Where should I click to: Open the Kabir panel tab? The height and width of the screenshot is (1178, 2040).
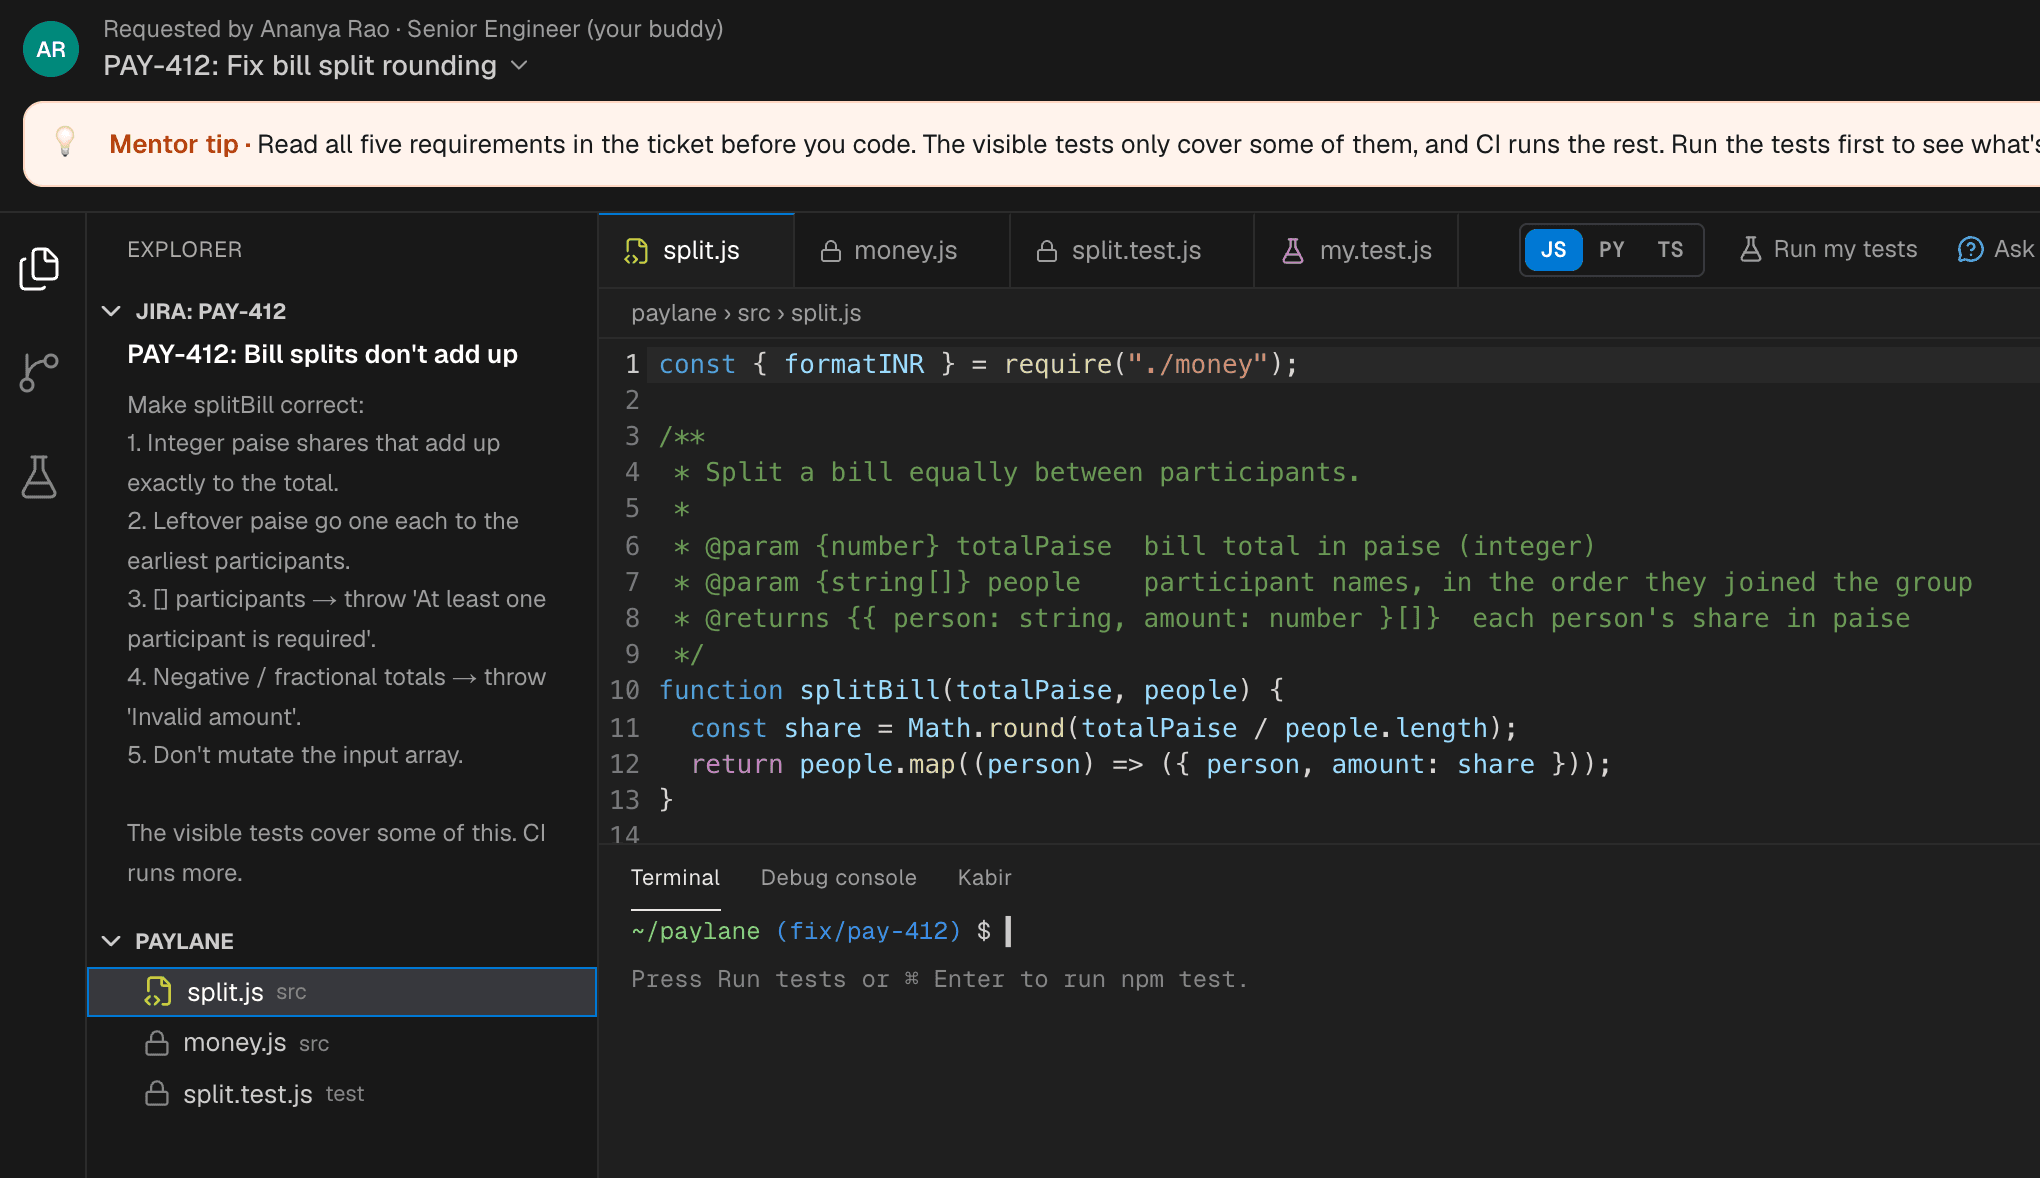click(984, 878)
